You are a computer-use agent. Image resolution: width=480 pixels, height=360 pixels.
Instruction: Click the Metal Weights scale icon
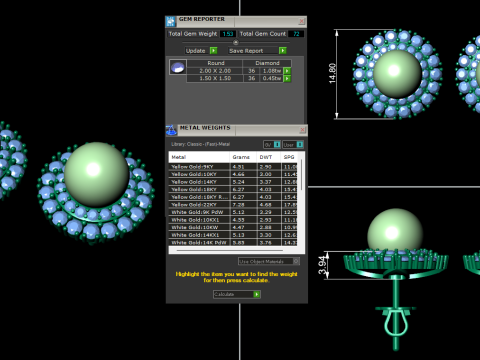(171, 130)
